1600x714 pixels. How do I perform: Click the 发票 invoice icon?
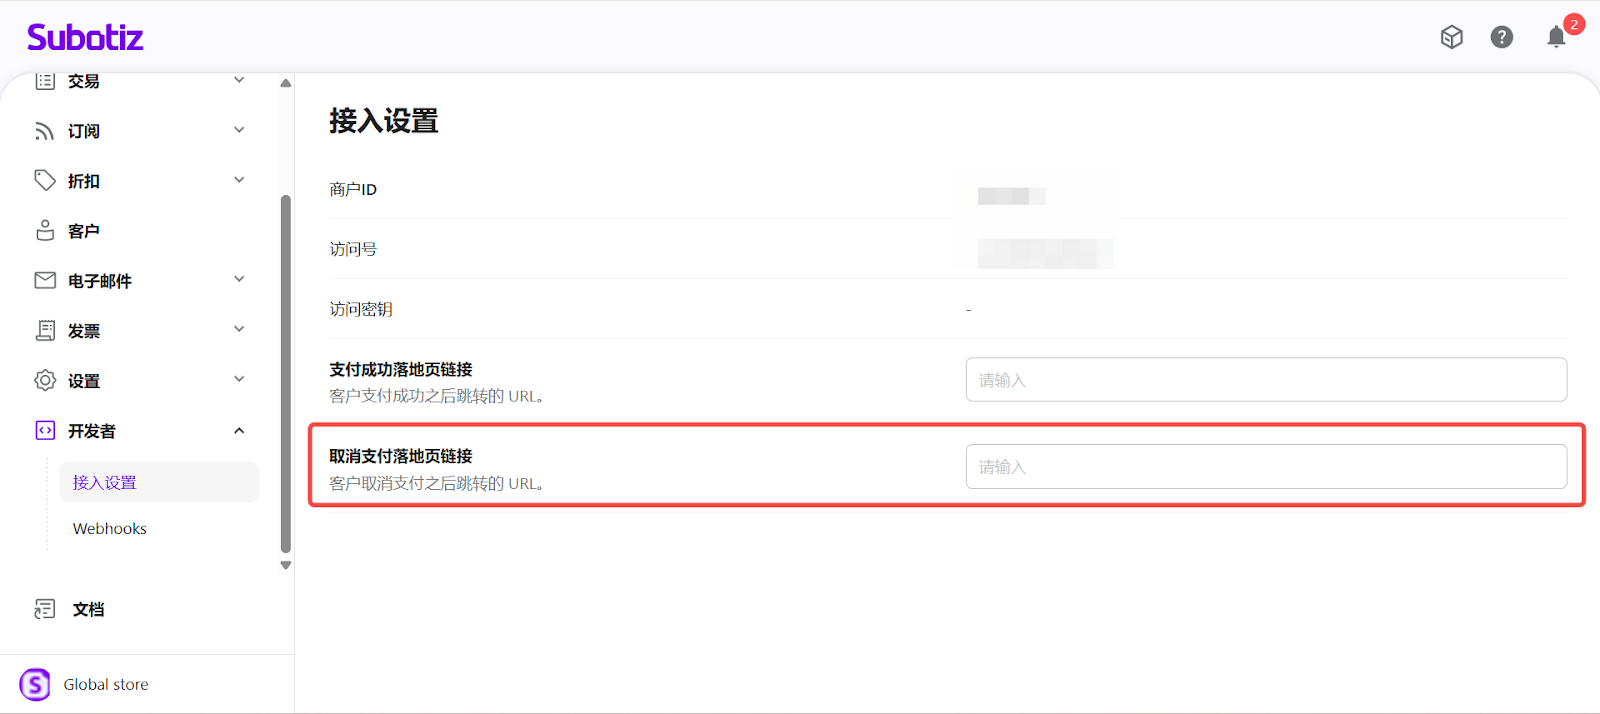45,330
